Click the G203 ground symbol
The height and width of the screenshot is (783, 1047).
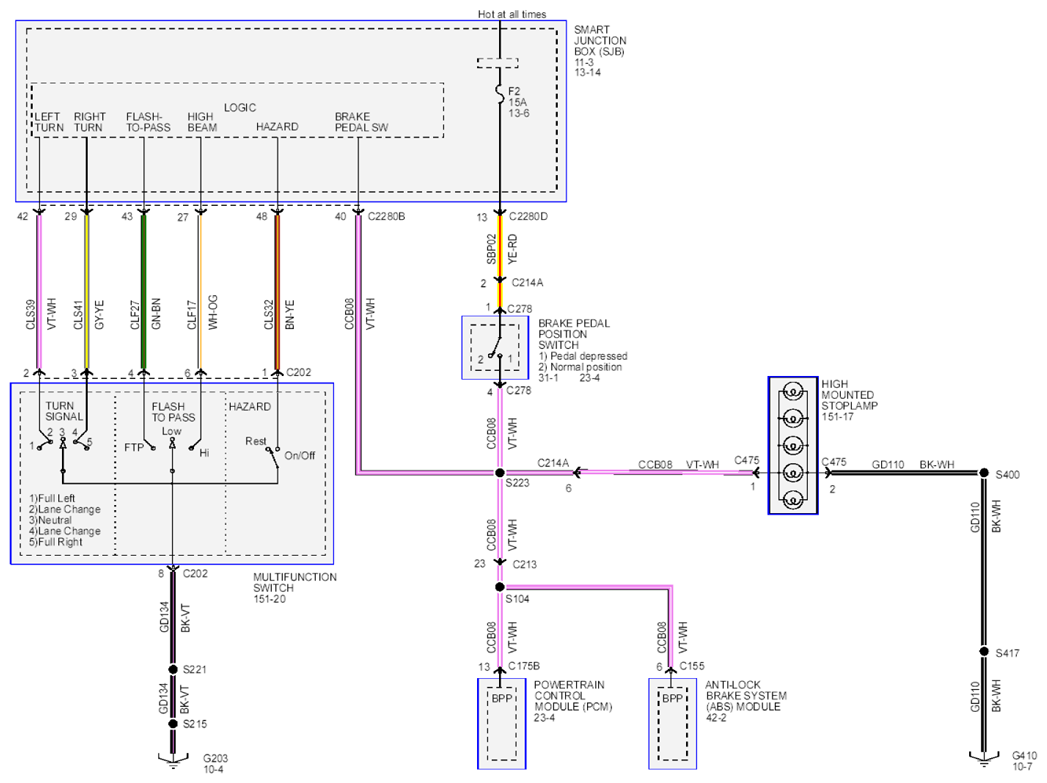(x=173, y=761)
